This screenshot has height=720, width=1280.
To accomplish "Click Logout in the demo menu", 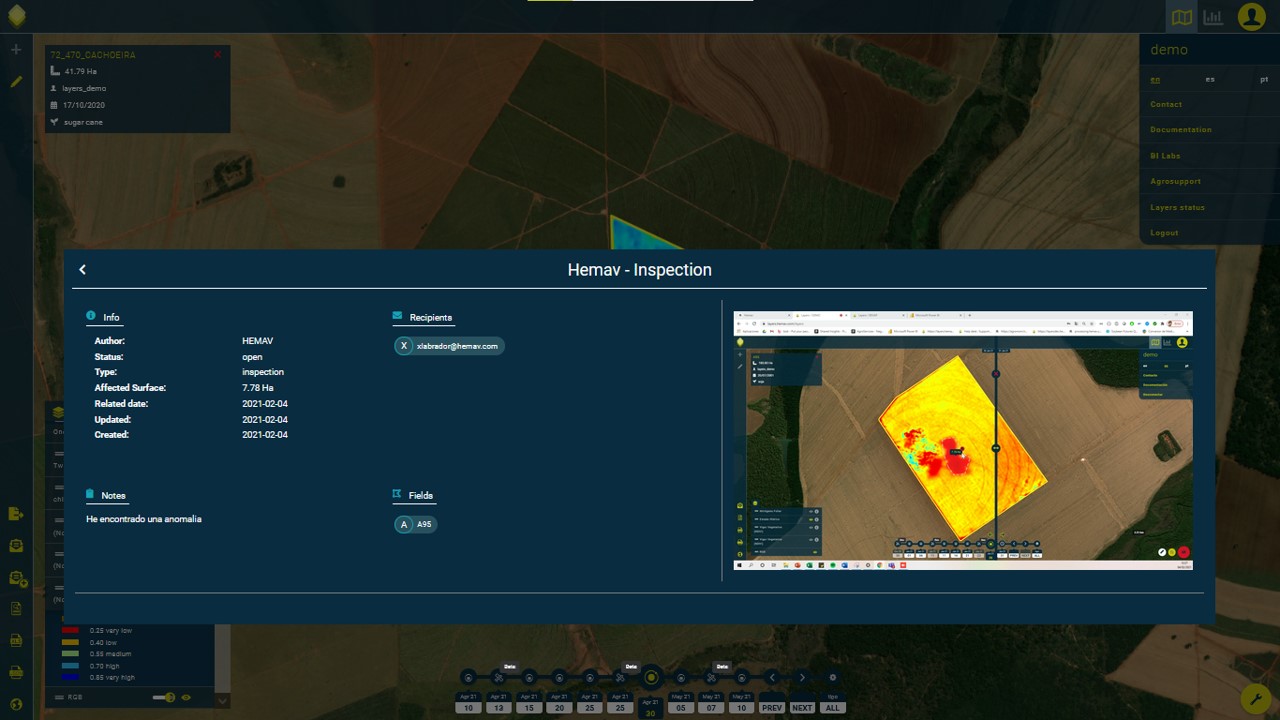I will tap(1164, 233).
